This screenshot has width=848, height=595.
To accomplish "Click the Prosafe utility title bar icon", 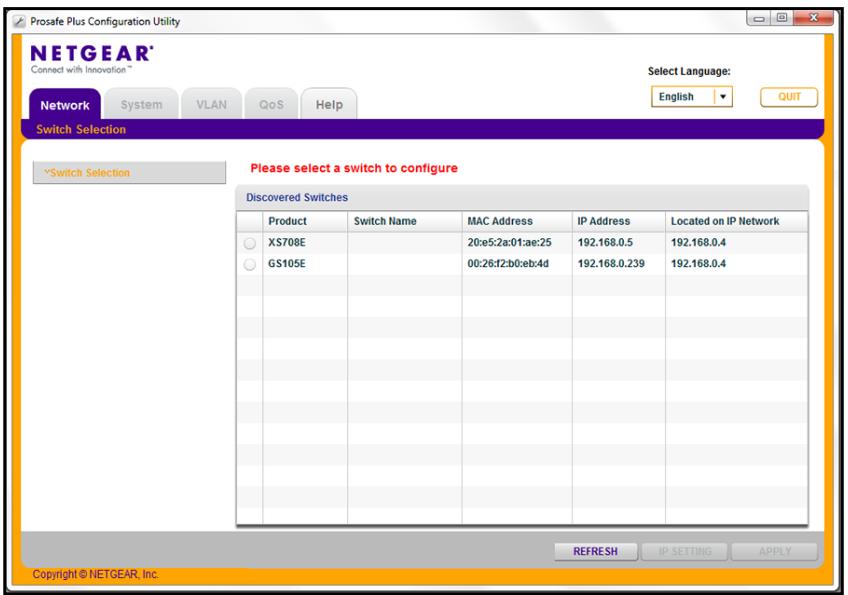I will pyautogui.click(x=19, y=22).
